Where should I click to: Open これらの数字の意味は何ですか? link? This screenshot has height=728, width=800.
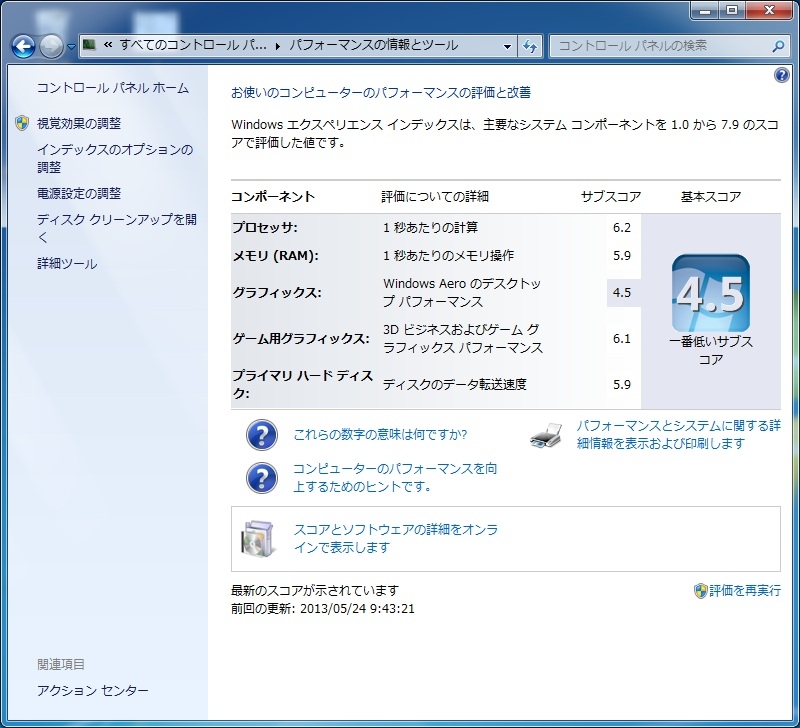tap(380, 435)
